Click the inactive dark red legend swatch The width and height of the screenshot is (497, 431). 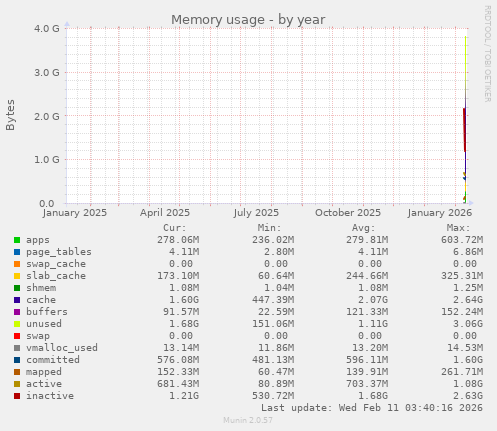[x=17, y=396]
